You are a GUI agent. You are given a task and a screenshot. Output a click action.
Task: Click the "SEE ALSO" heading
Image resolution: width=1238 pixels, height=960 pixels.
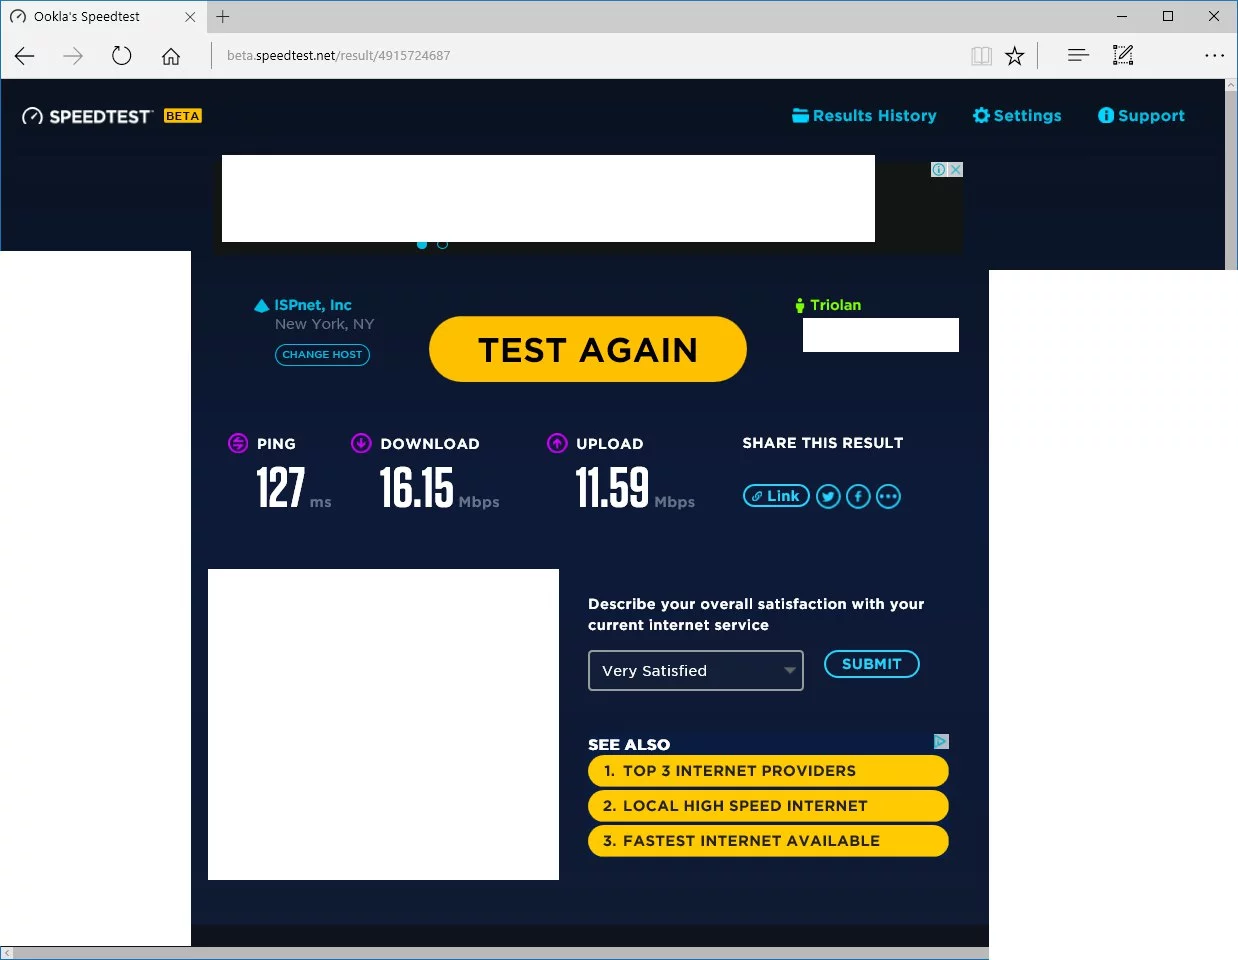tap(629, 744)
